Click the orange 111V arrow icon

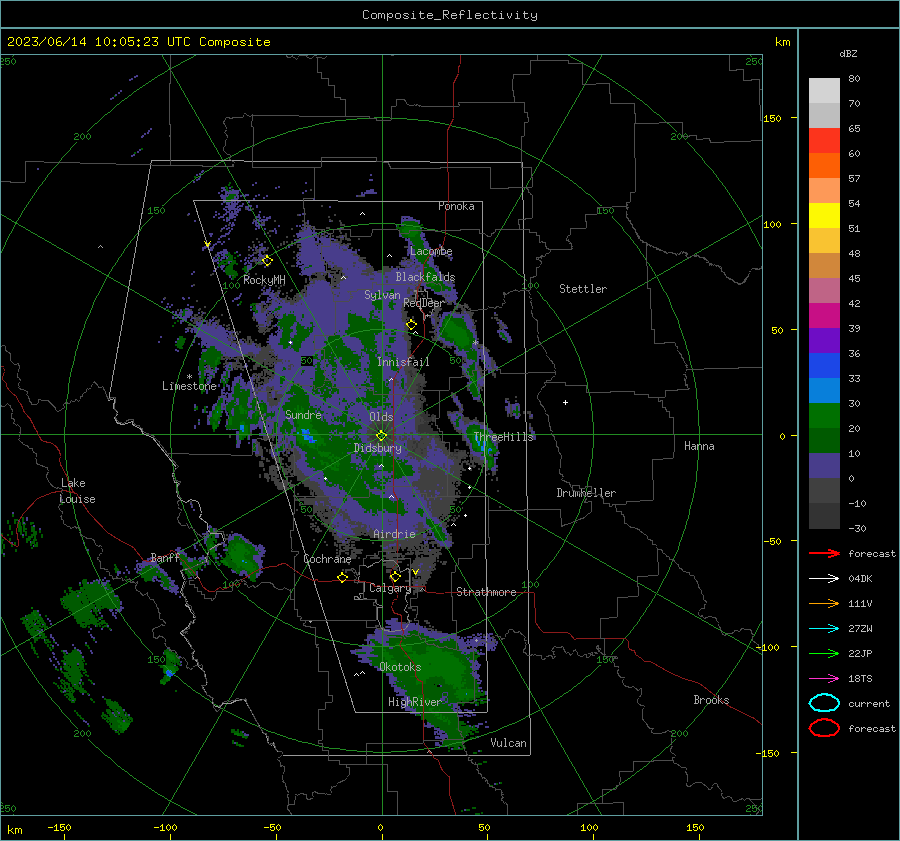coord(824,603)
